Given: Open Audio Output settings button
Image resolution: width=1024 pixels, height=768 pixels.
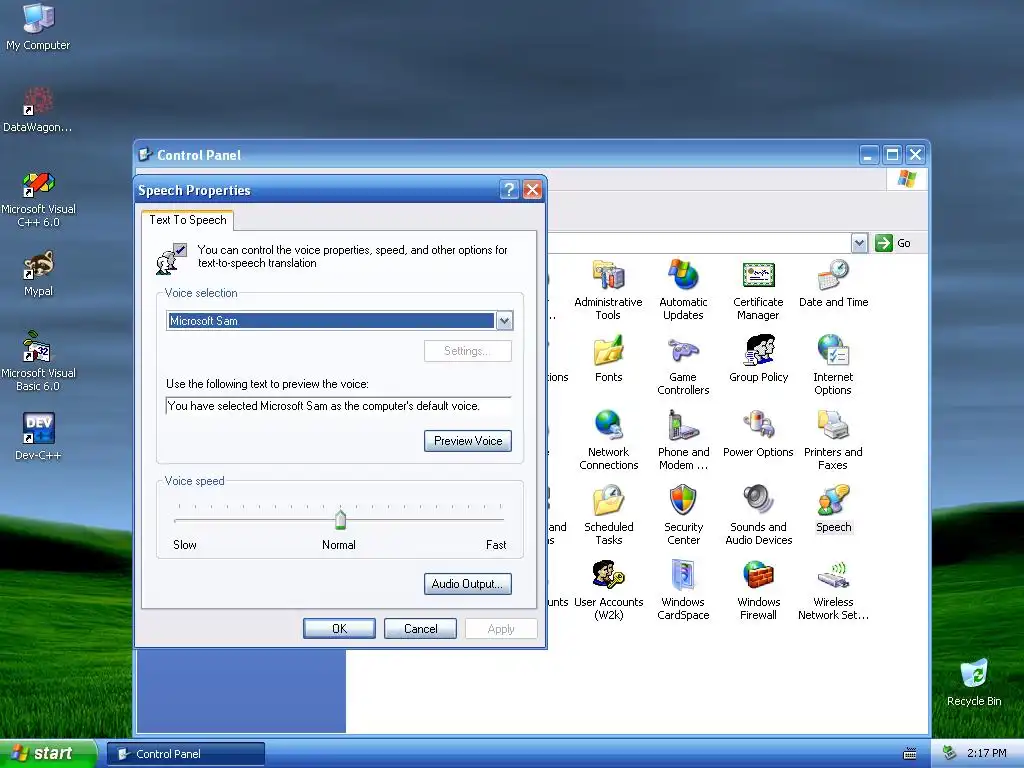Looking at the screenshot, I should click(468, 584).
